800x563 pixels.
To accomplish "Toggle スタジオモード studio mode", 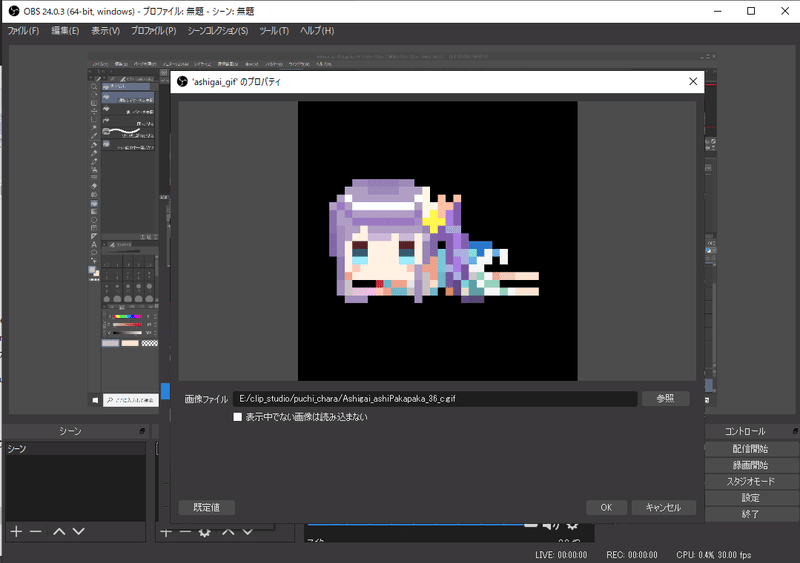I will point(751,482).
